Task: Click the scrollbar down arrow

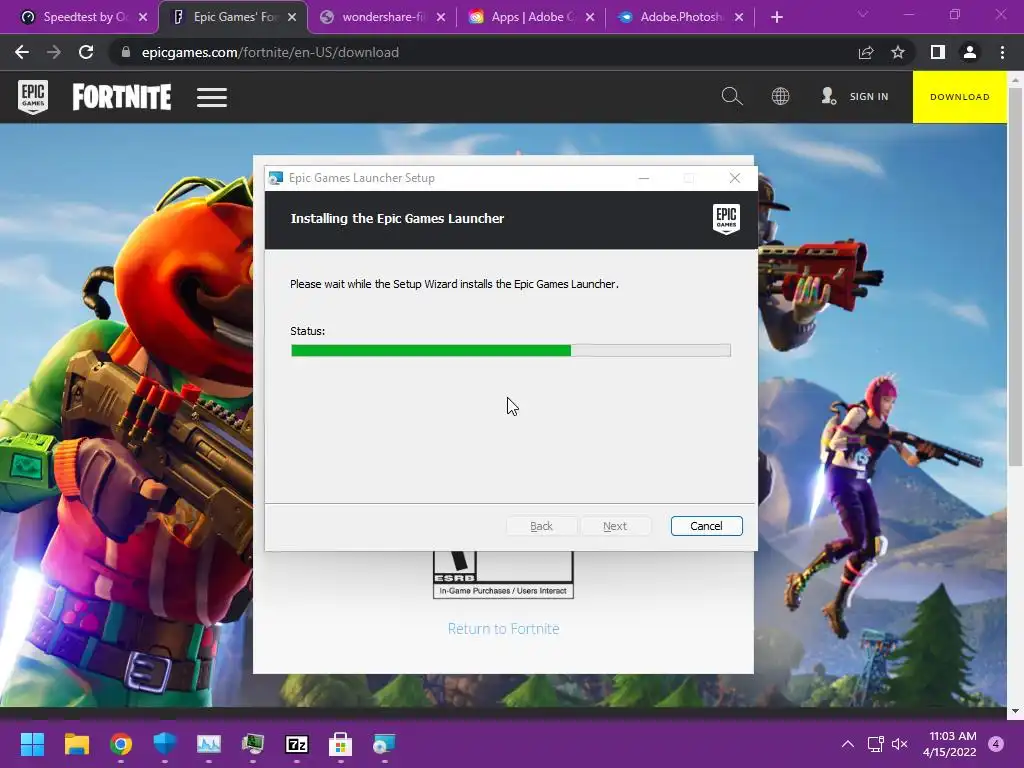Action: 1015,711
